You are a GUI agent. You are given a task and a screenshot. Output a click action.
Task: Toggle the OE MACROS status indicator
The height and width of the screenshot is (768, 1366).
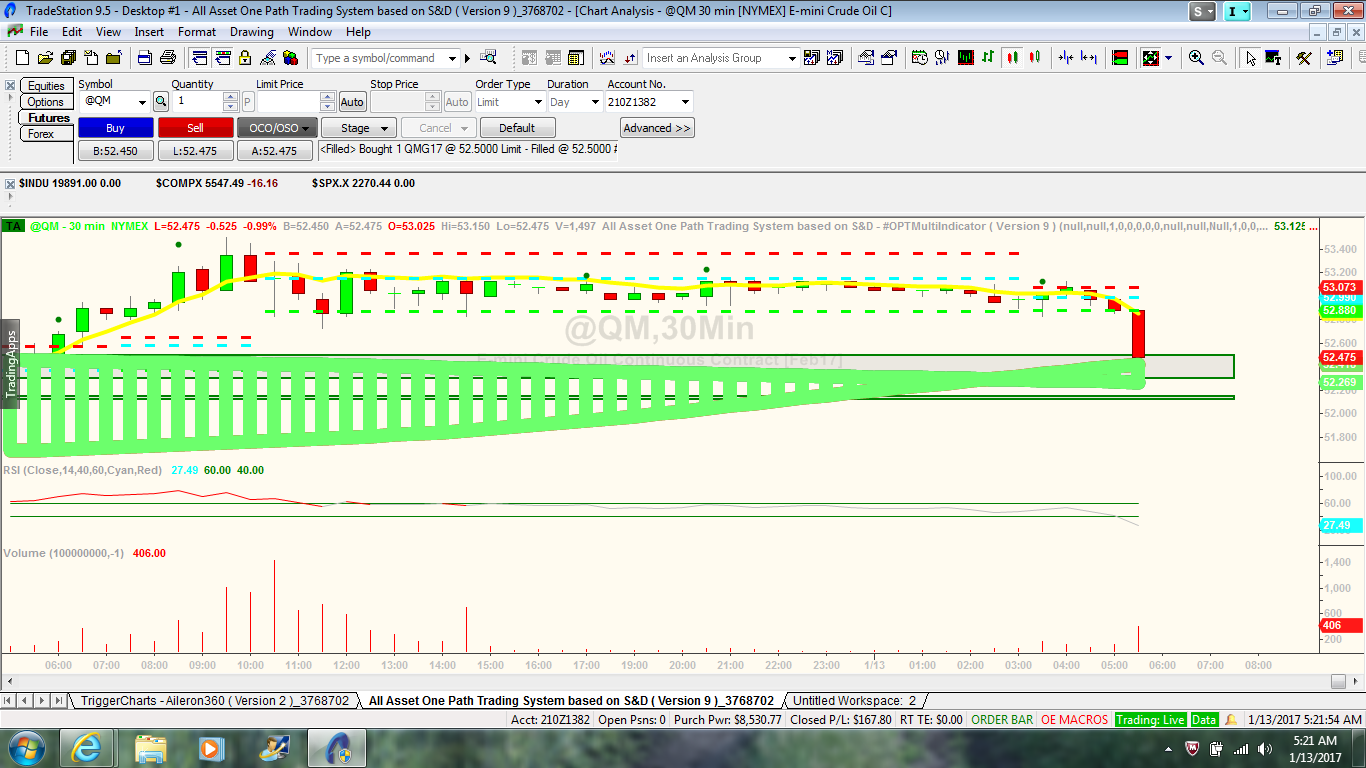(x=1074, y=719)
